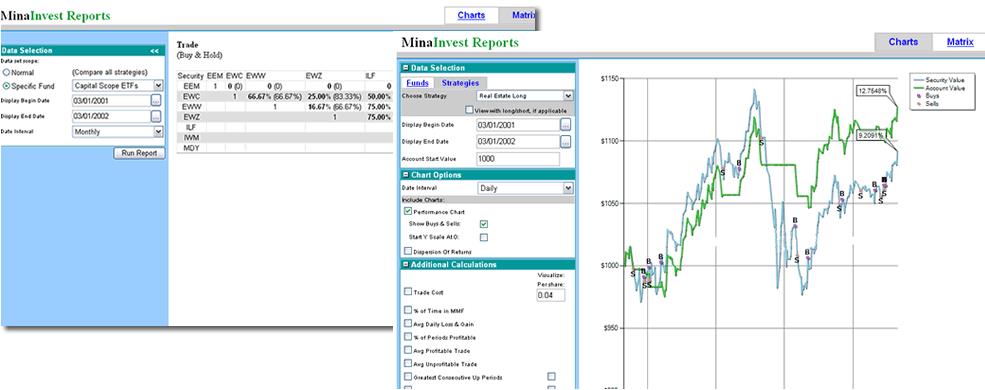Check Avg Daily Loss & Gain

[408, 324]
